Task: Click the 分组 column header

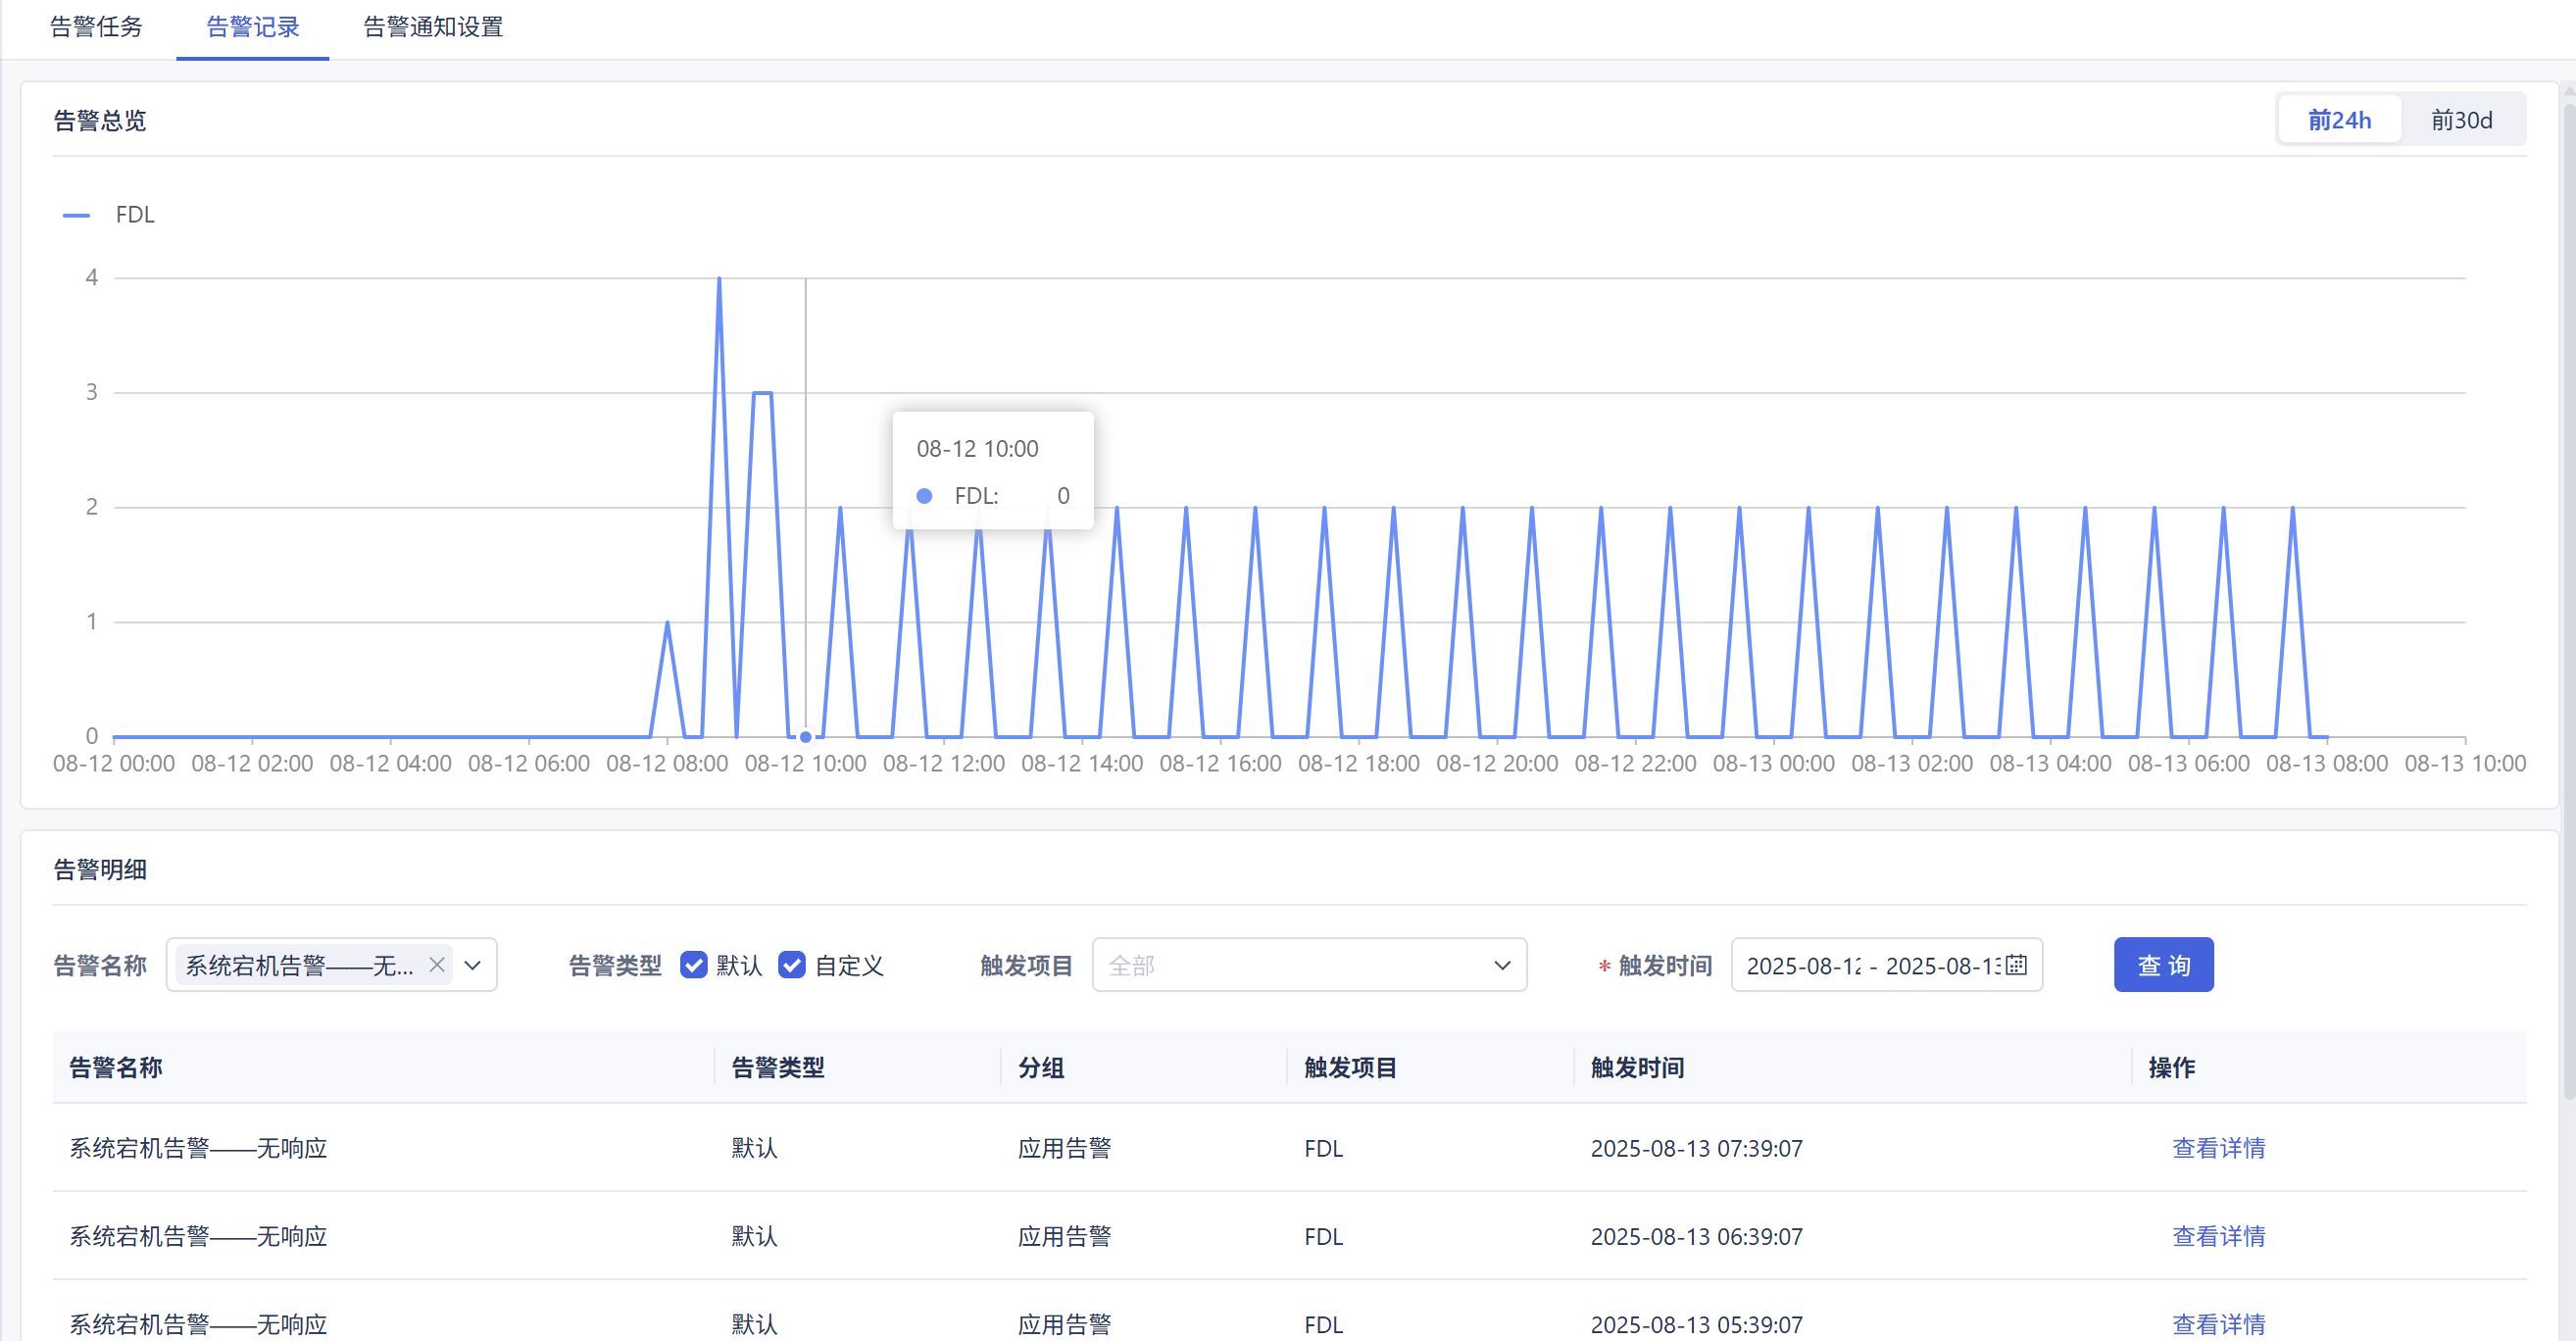Action: pos(1041,1067)
